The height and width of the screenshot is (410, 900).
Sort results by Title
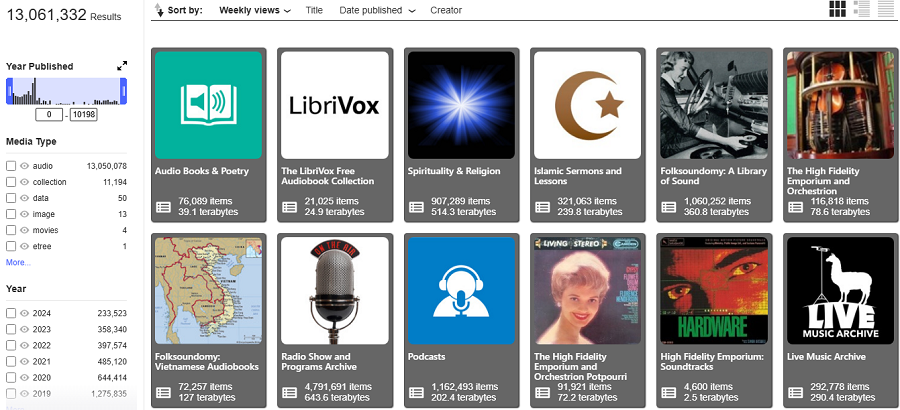tap(314, 10)
